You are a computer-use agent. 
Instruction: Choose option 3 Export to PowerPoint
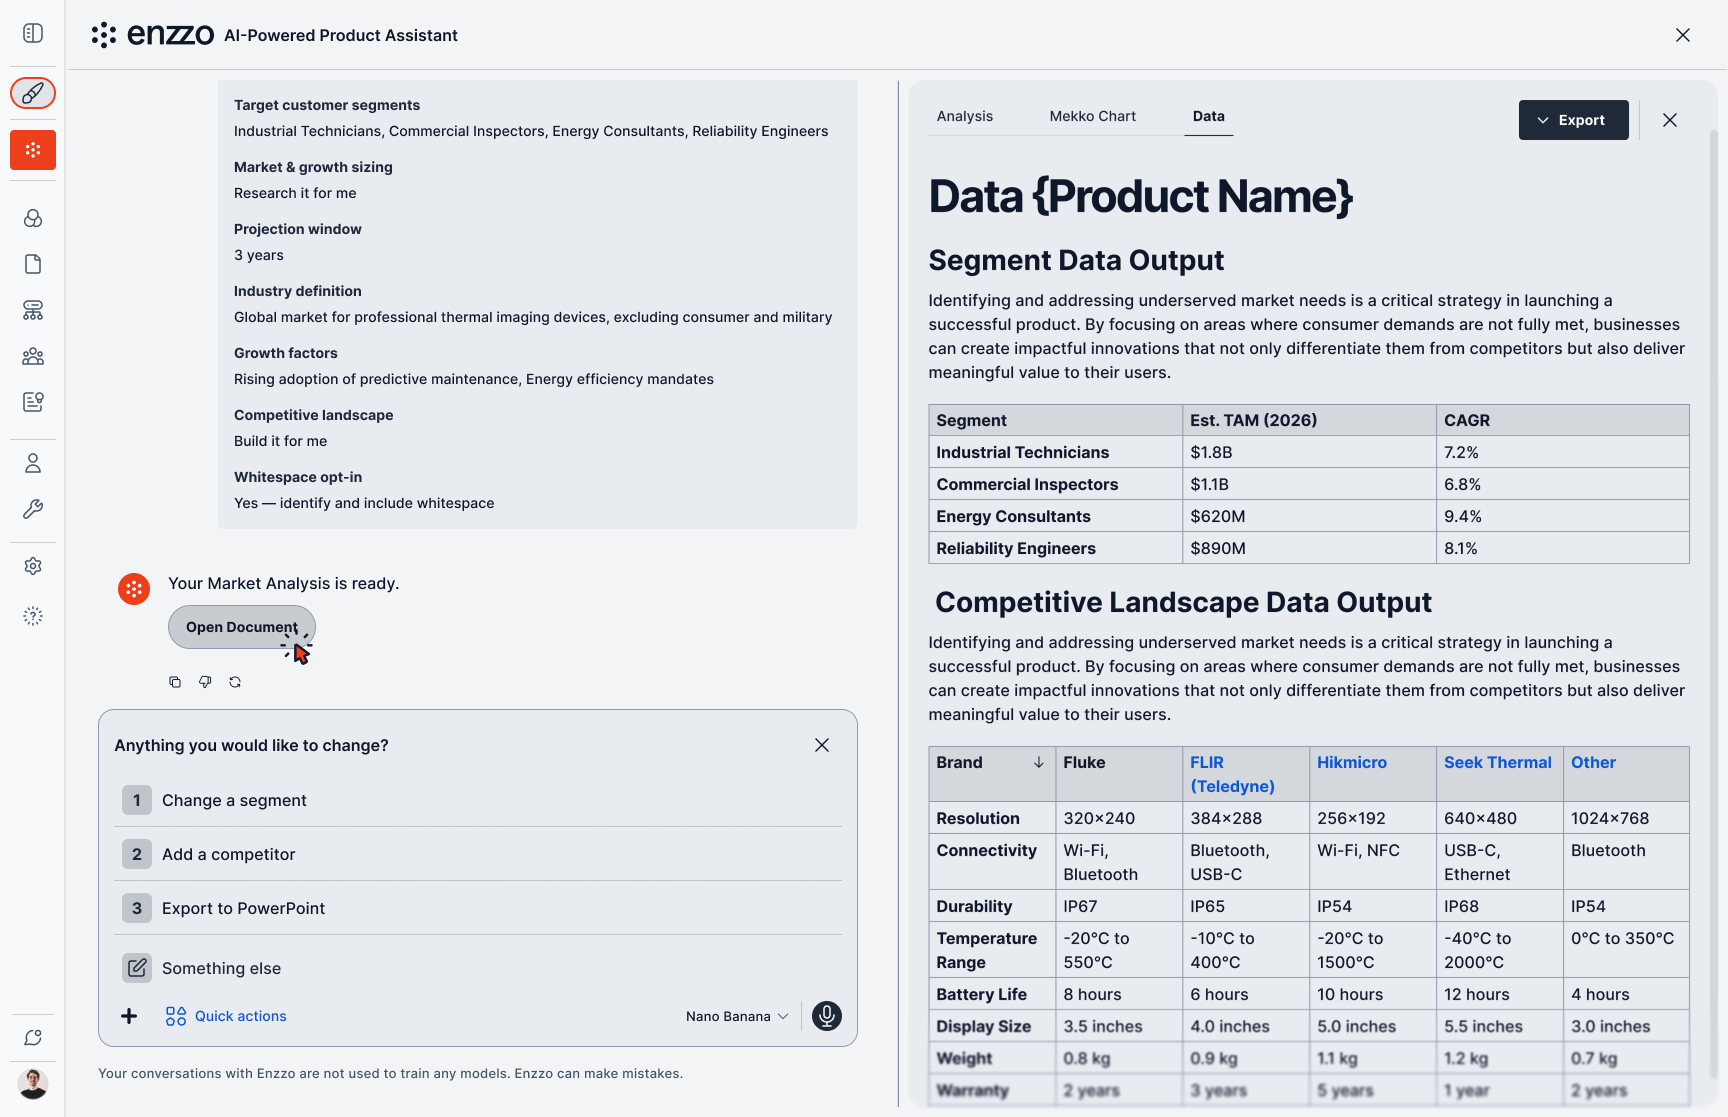tap(478, 908)
